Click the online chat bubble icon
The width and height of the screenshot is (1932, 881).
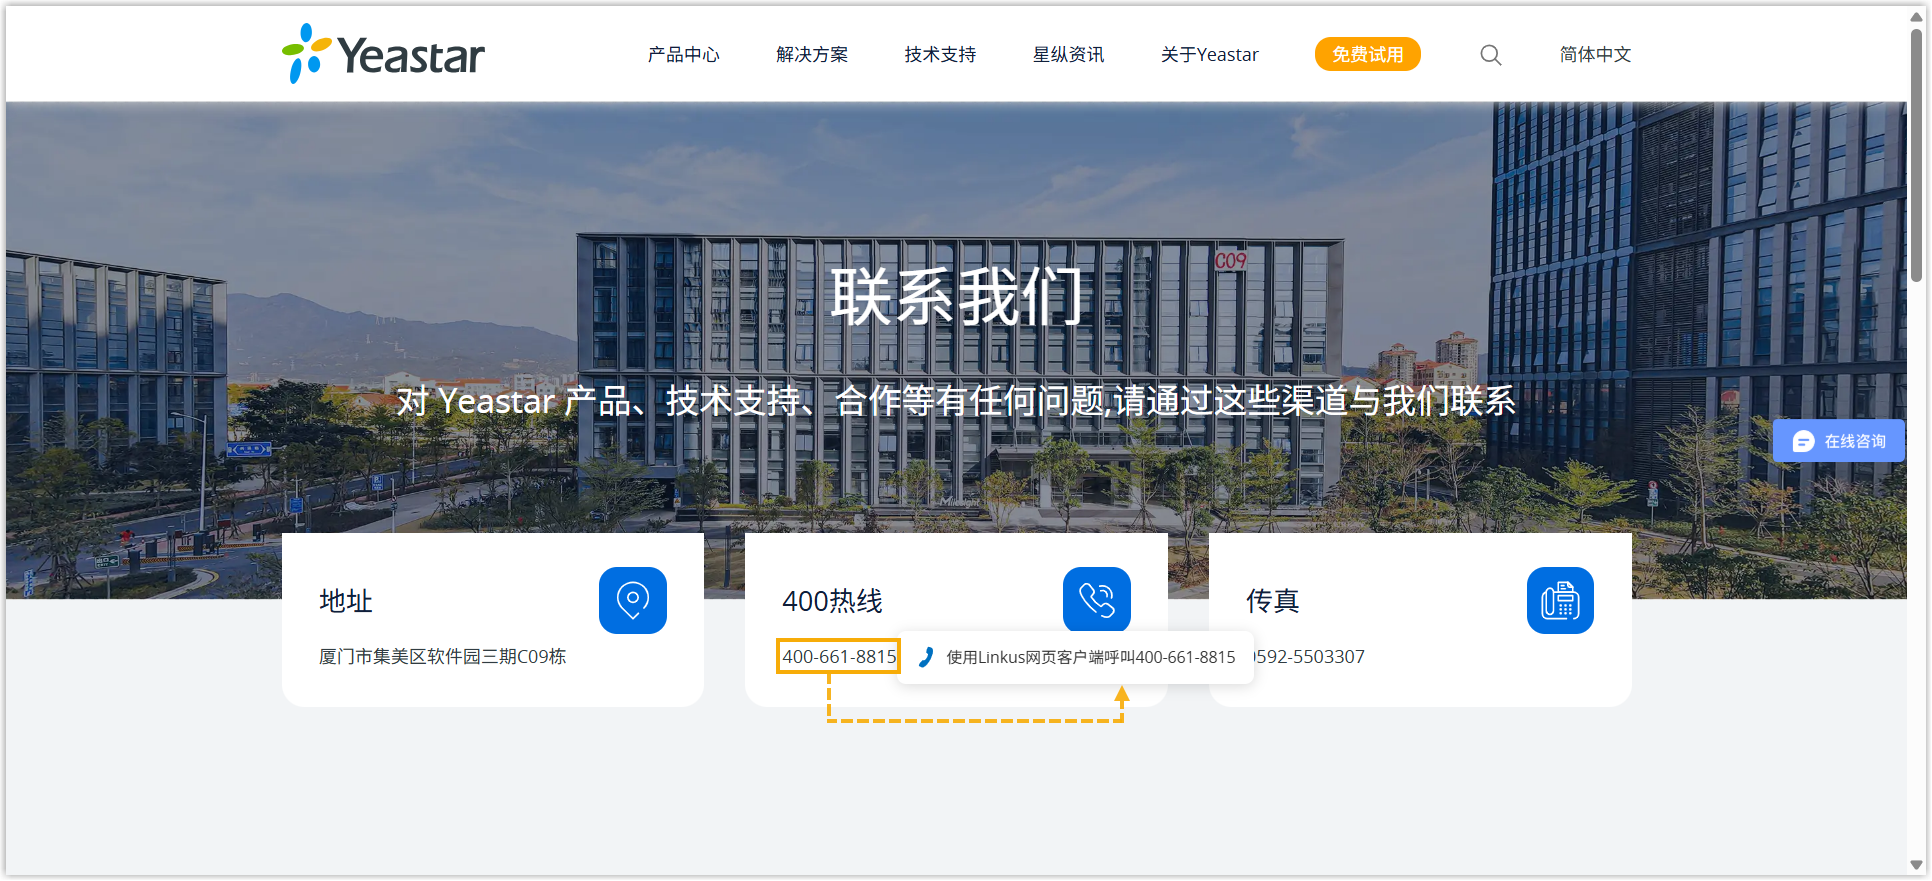1803,441
